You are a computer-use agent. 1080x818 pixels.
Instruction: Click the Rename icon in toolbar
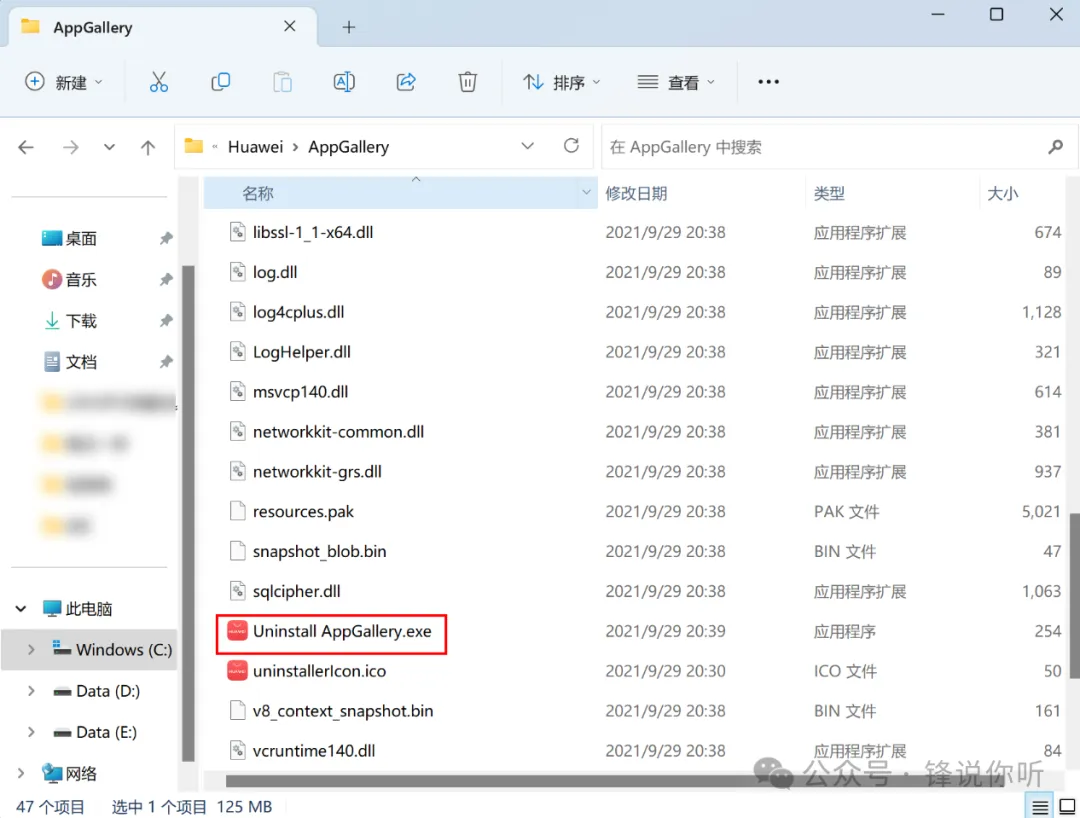[x=344, y=82]
